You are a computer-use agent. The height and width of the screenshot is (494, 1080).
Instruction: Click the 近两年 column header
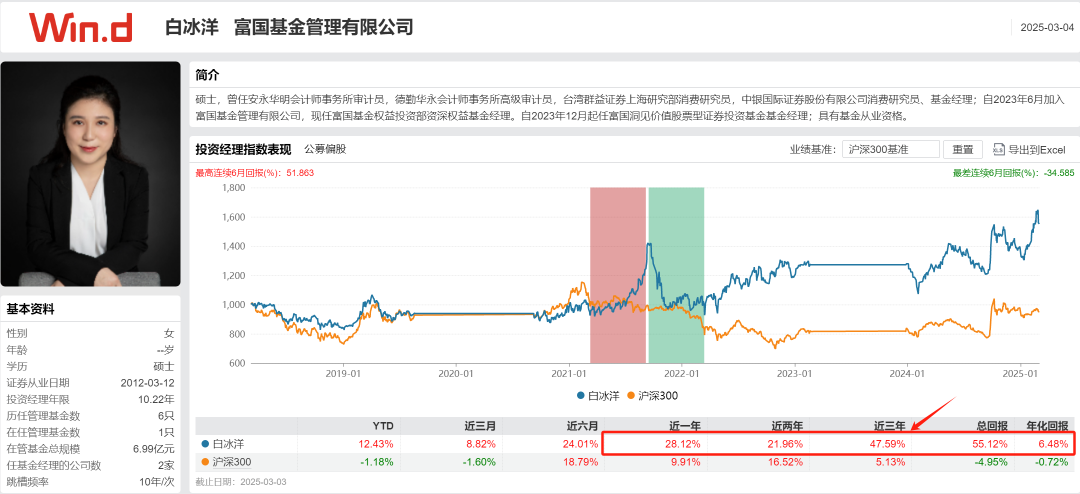789,426
